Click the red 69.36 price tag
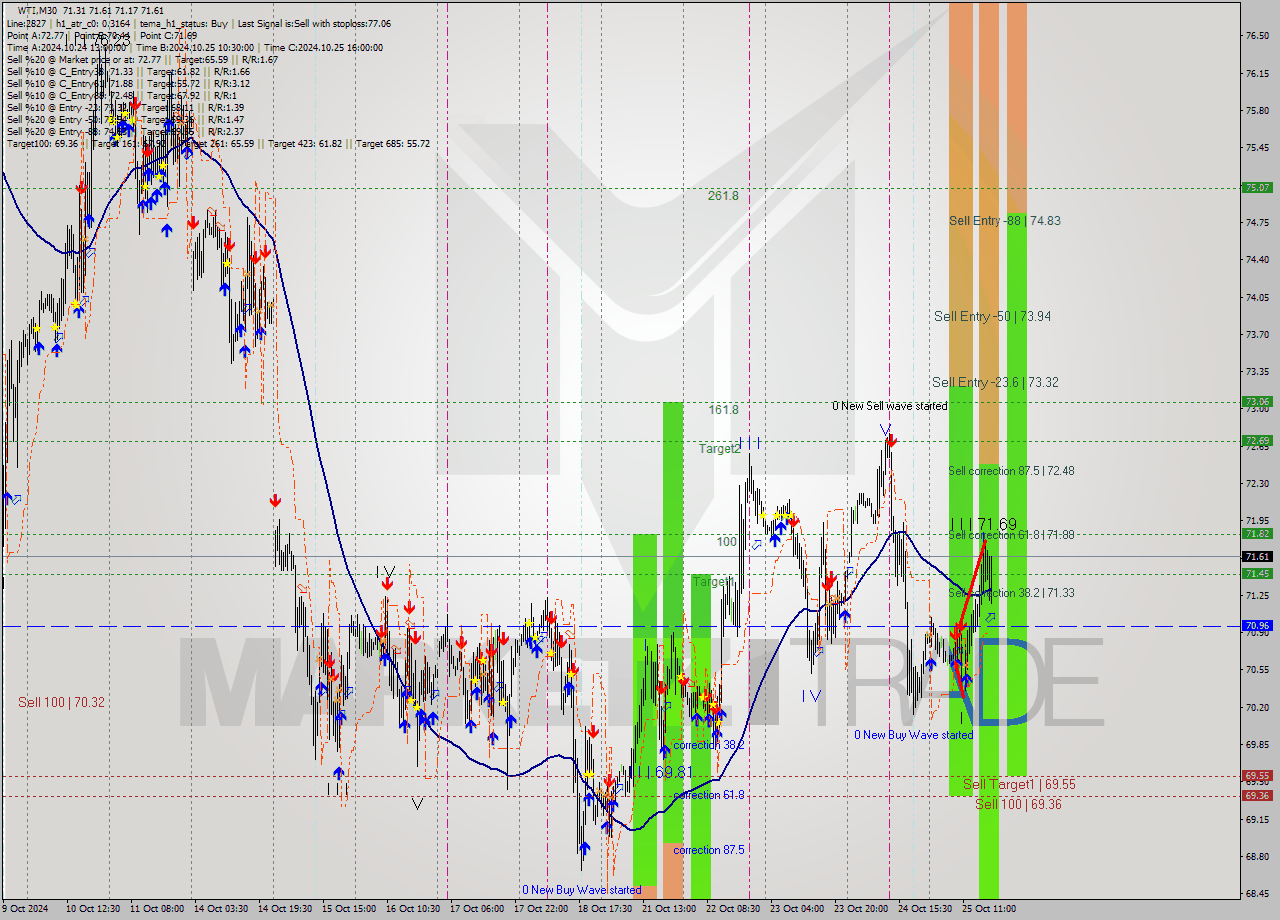The height and width of the screenshot is (920, 1280). click(1257, 796)
